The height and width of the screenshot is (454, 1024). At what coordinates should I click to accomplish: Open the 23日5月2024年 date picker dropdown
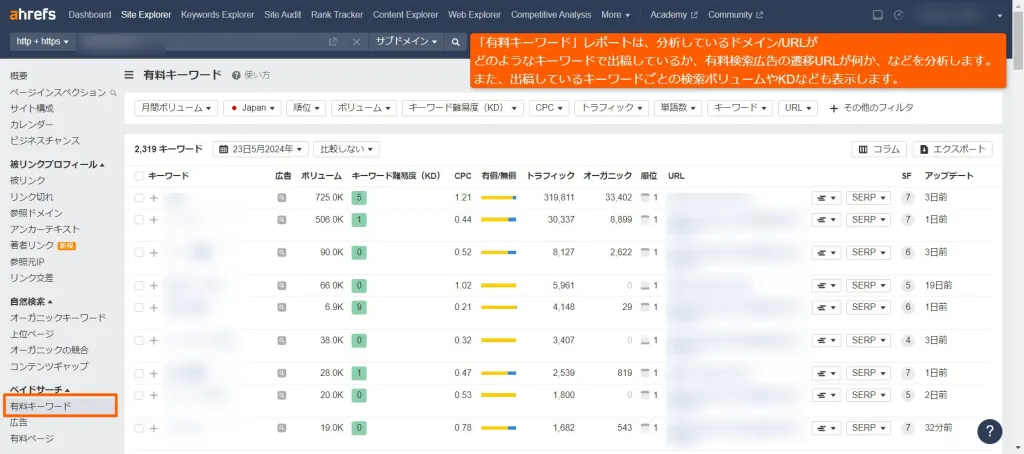(x=261, y=150)
